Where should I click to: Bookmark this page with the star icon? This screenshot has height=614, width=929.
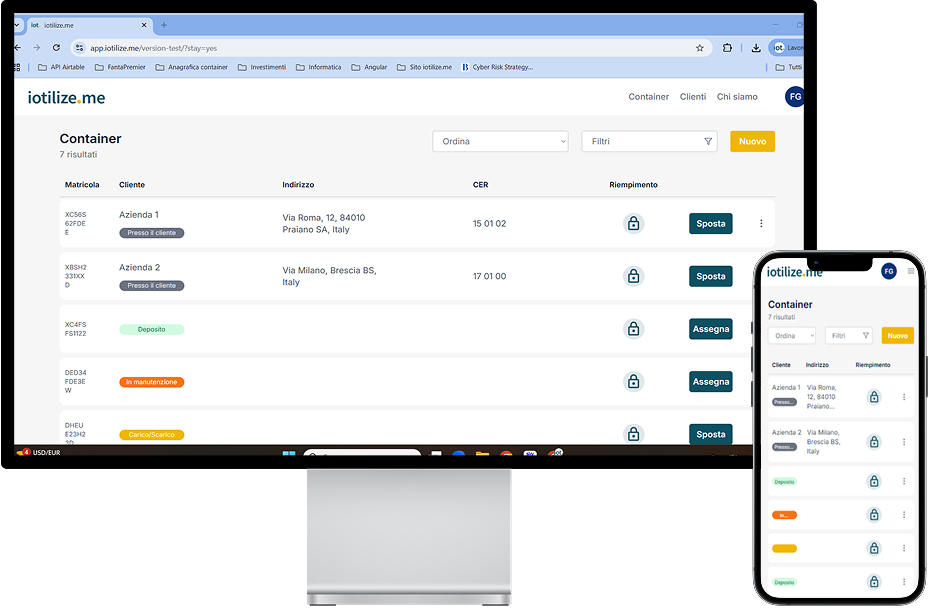(x=700, y=48)
